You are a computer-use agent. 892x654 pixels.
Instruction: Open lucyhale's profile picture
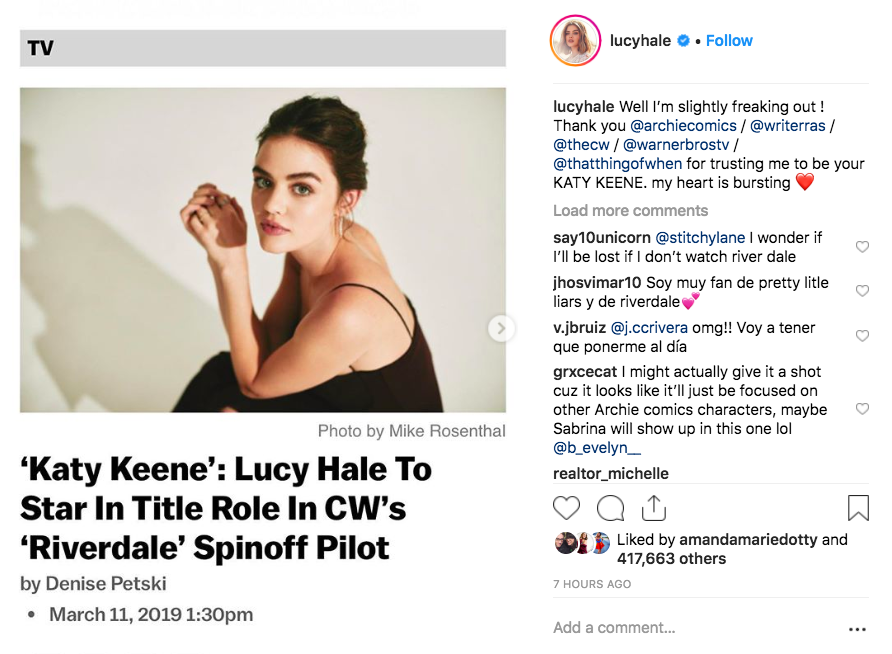(575, 41)
